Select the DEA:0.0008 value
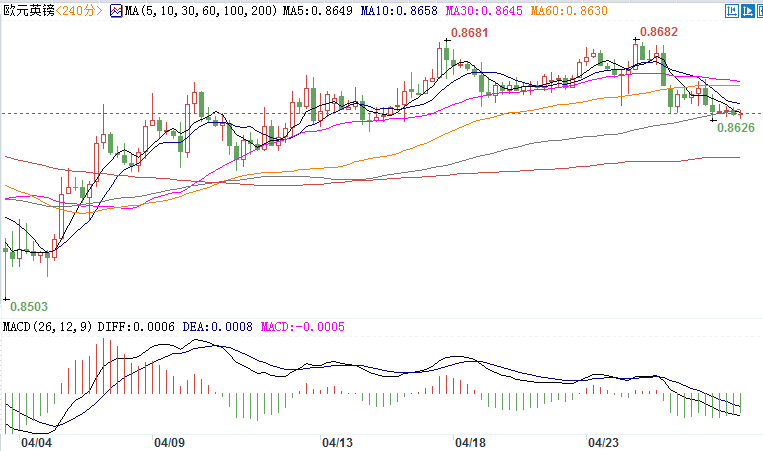The height and width of the screenshot is (451, 763). 218,326
